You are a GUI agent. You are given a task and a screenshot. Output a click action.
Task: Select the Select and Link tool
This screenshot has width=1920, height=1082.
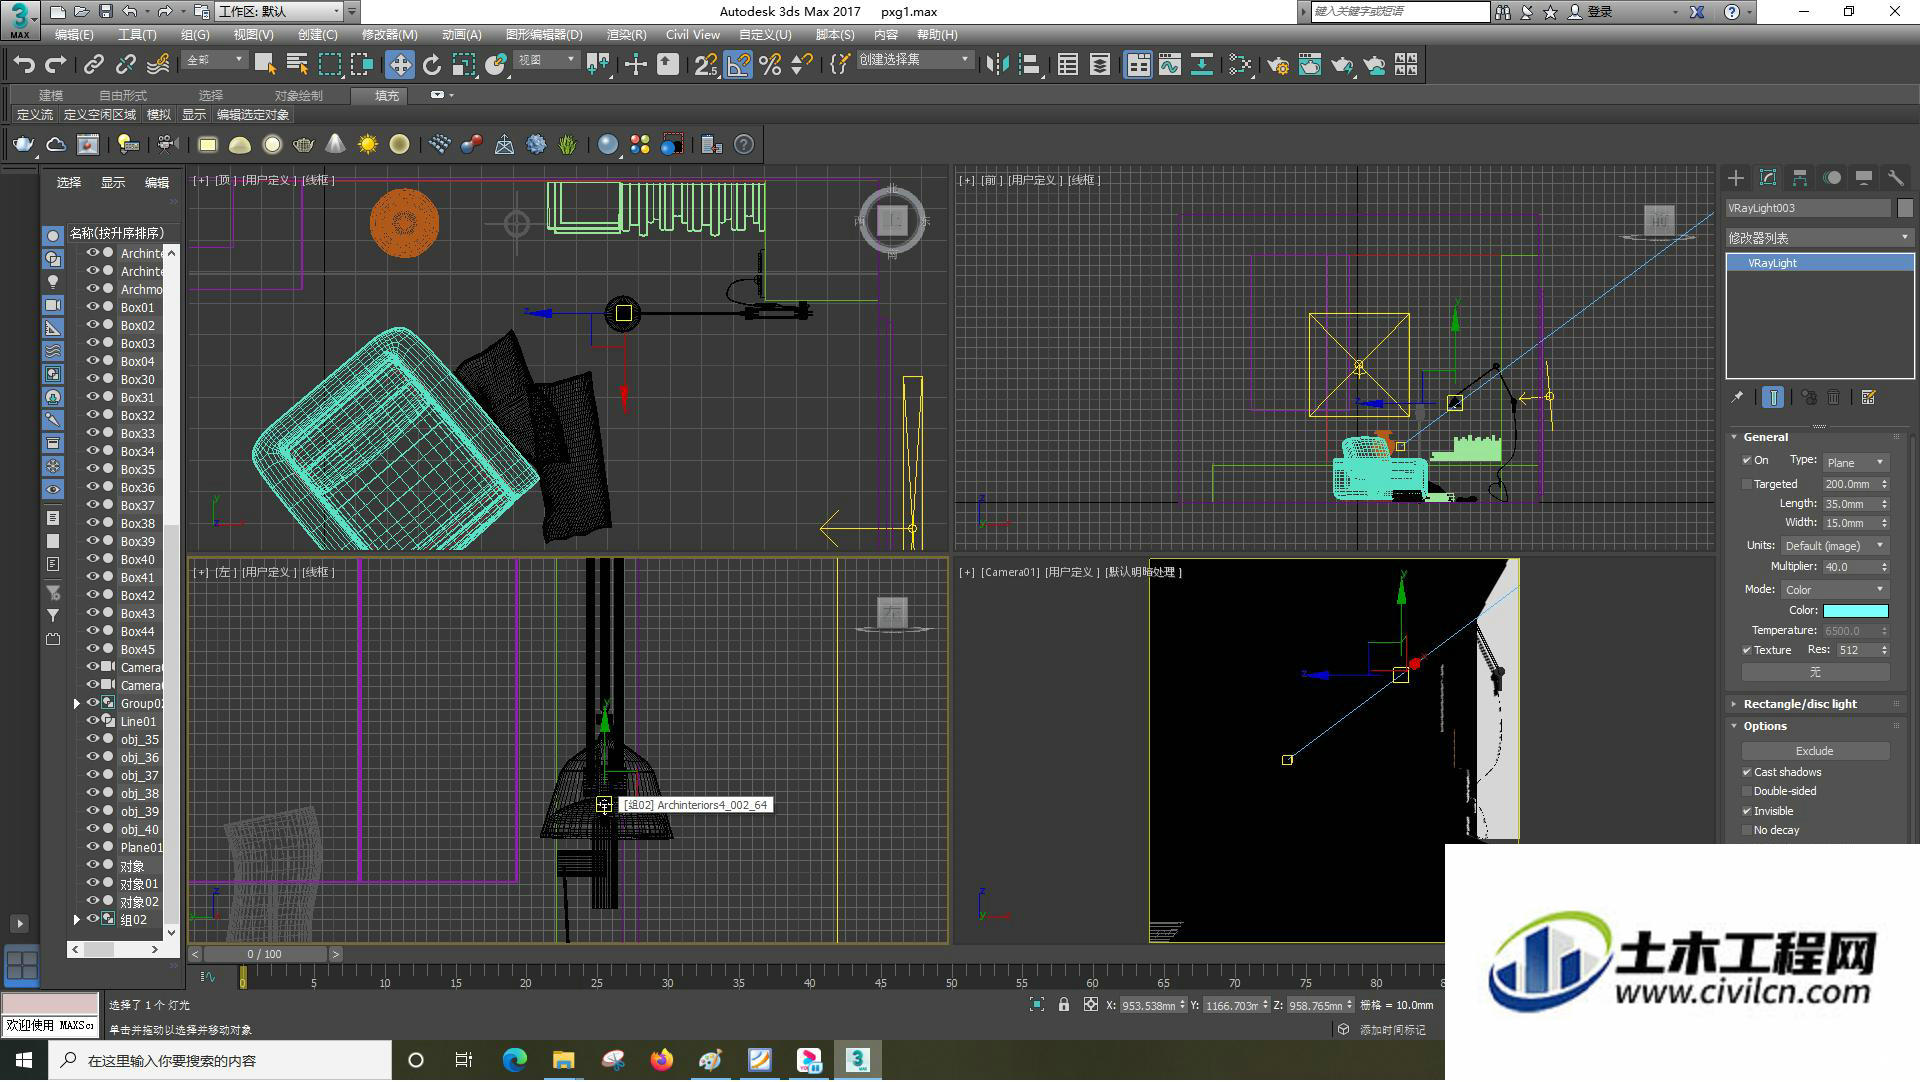(x=94, y=65)
